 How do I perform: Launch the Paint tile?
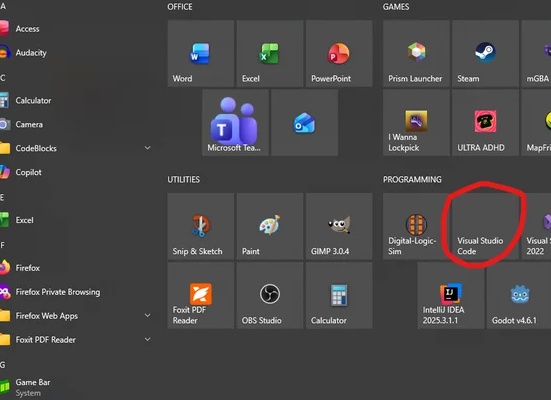pyautogui.click(x=270, y=226)
